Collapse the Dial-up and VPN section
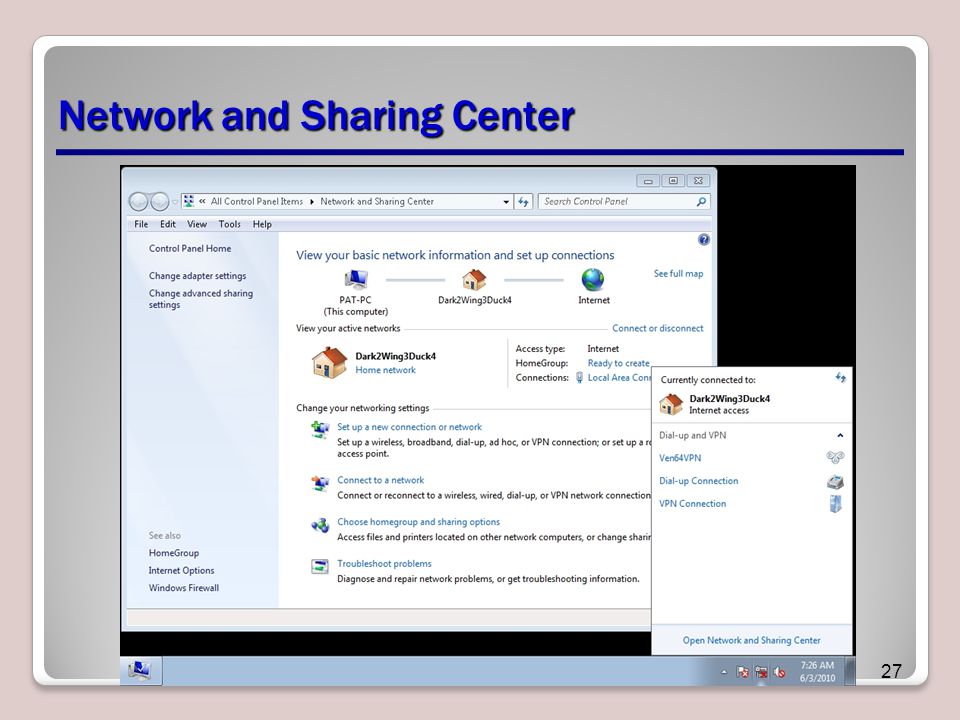960x720 pixels. coord(840,435)
